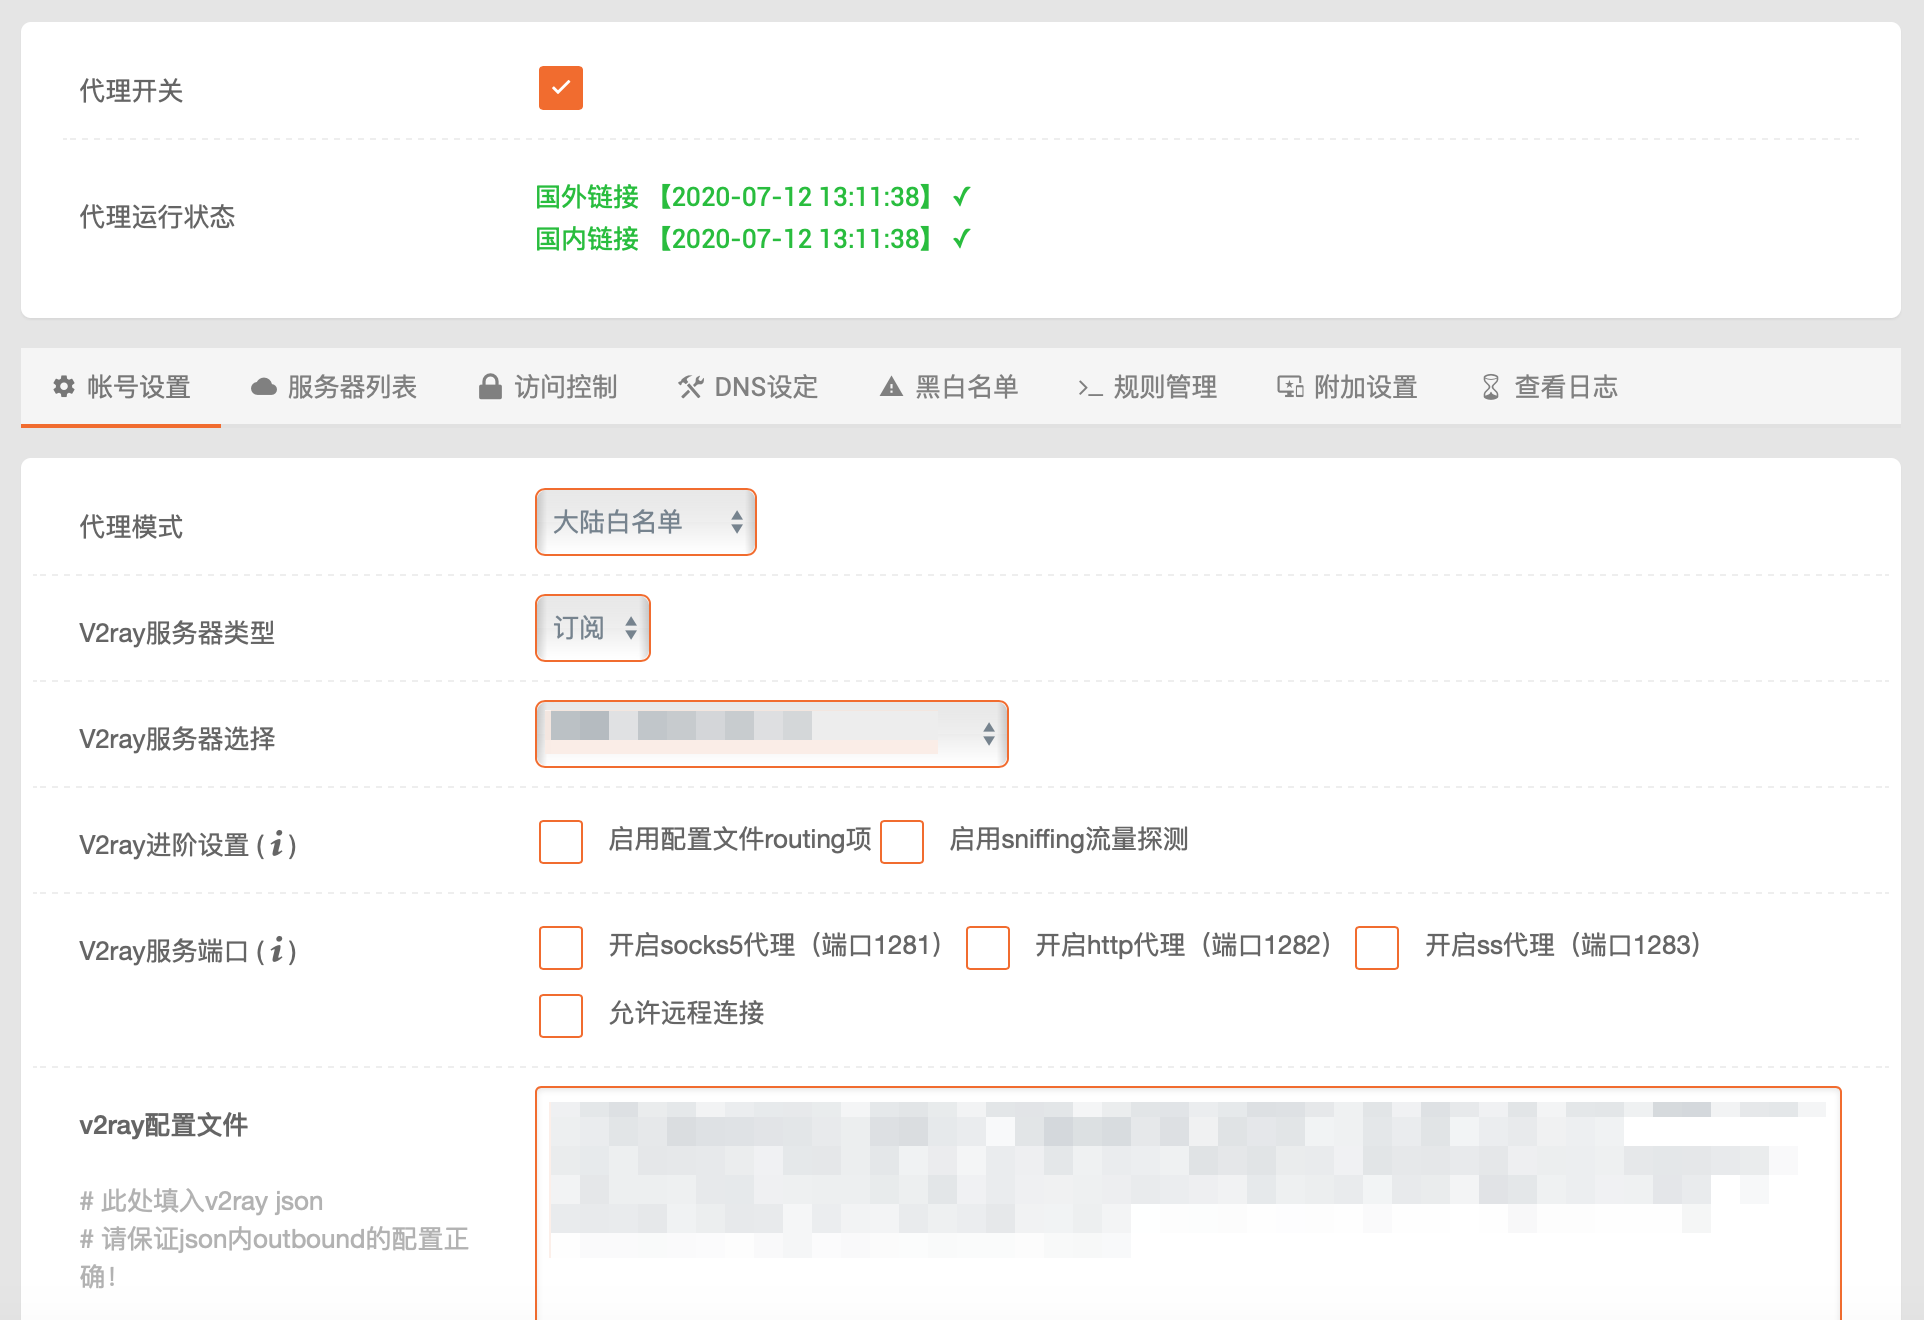This screenshot has width=1924, height=1320.
Task: Open 规则管理 terminal icon panel
Action: pos(1155,387)
